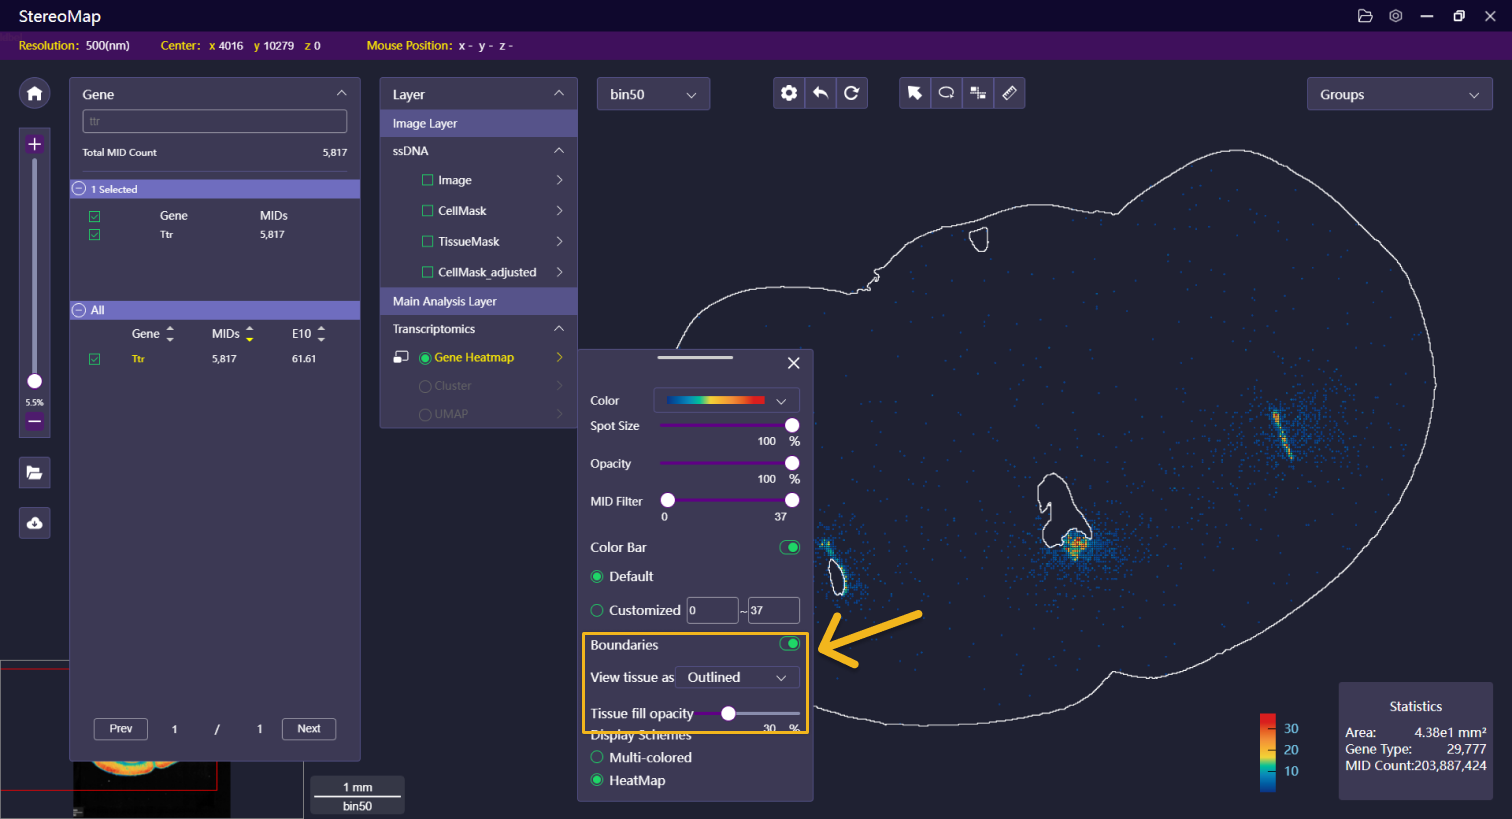Click the zoom in plus button
The image size is (1512, 819).
click(34, 144)
